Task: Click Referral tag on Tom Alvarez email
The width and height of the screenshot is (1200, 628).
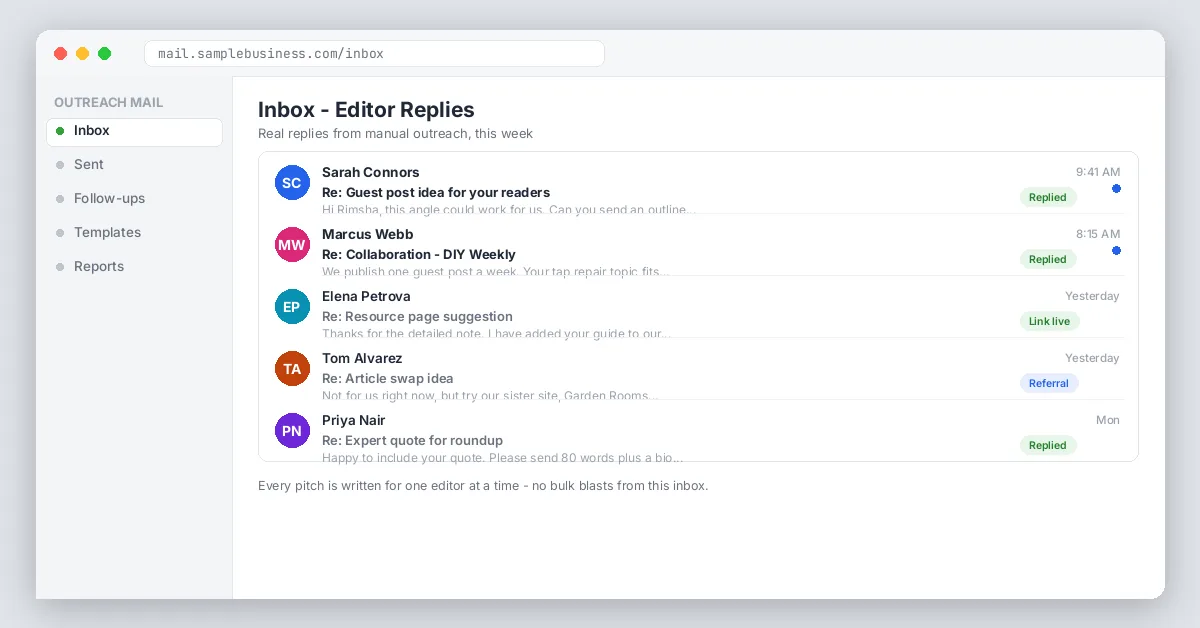Action: (1049, 383)
